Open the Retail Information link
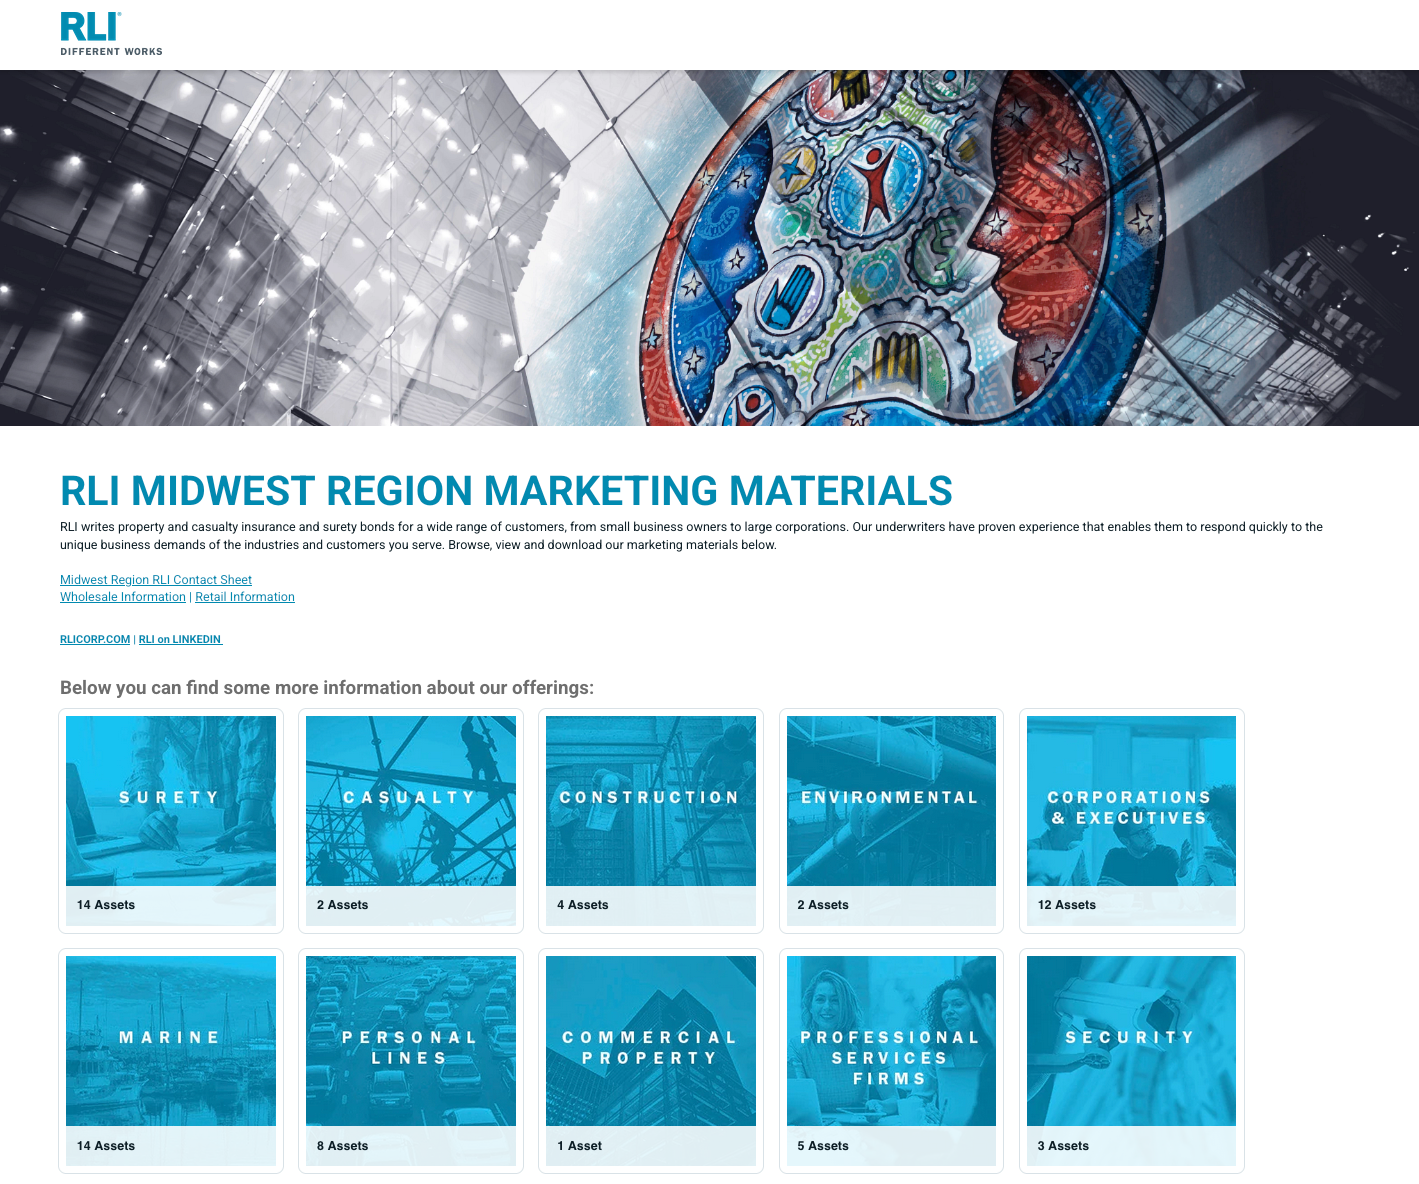The width and height of the screenshot is (1419, 1184). click(245, 597)
